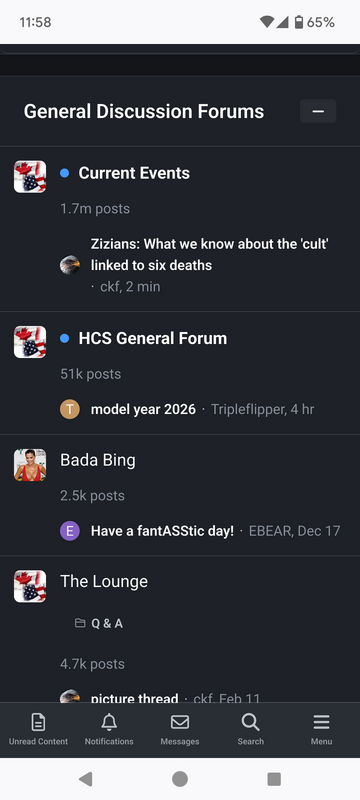This screenshot has height=800, width=360.
Task: Open 'Have a fantASStic day!' thread
Action: (x=162, y=531)
